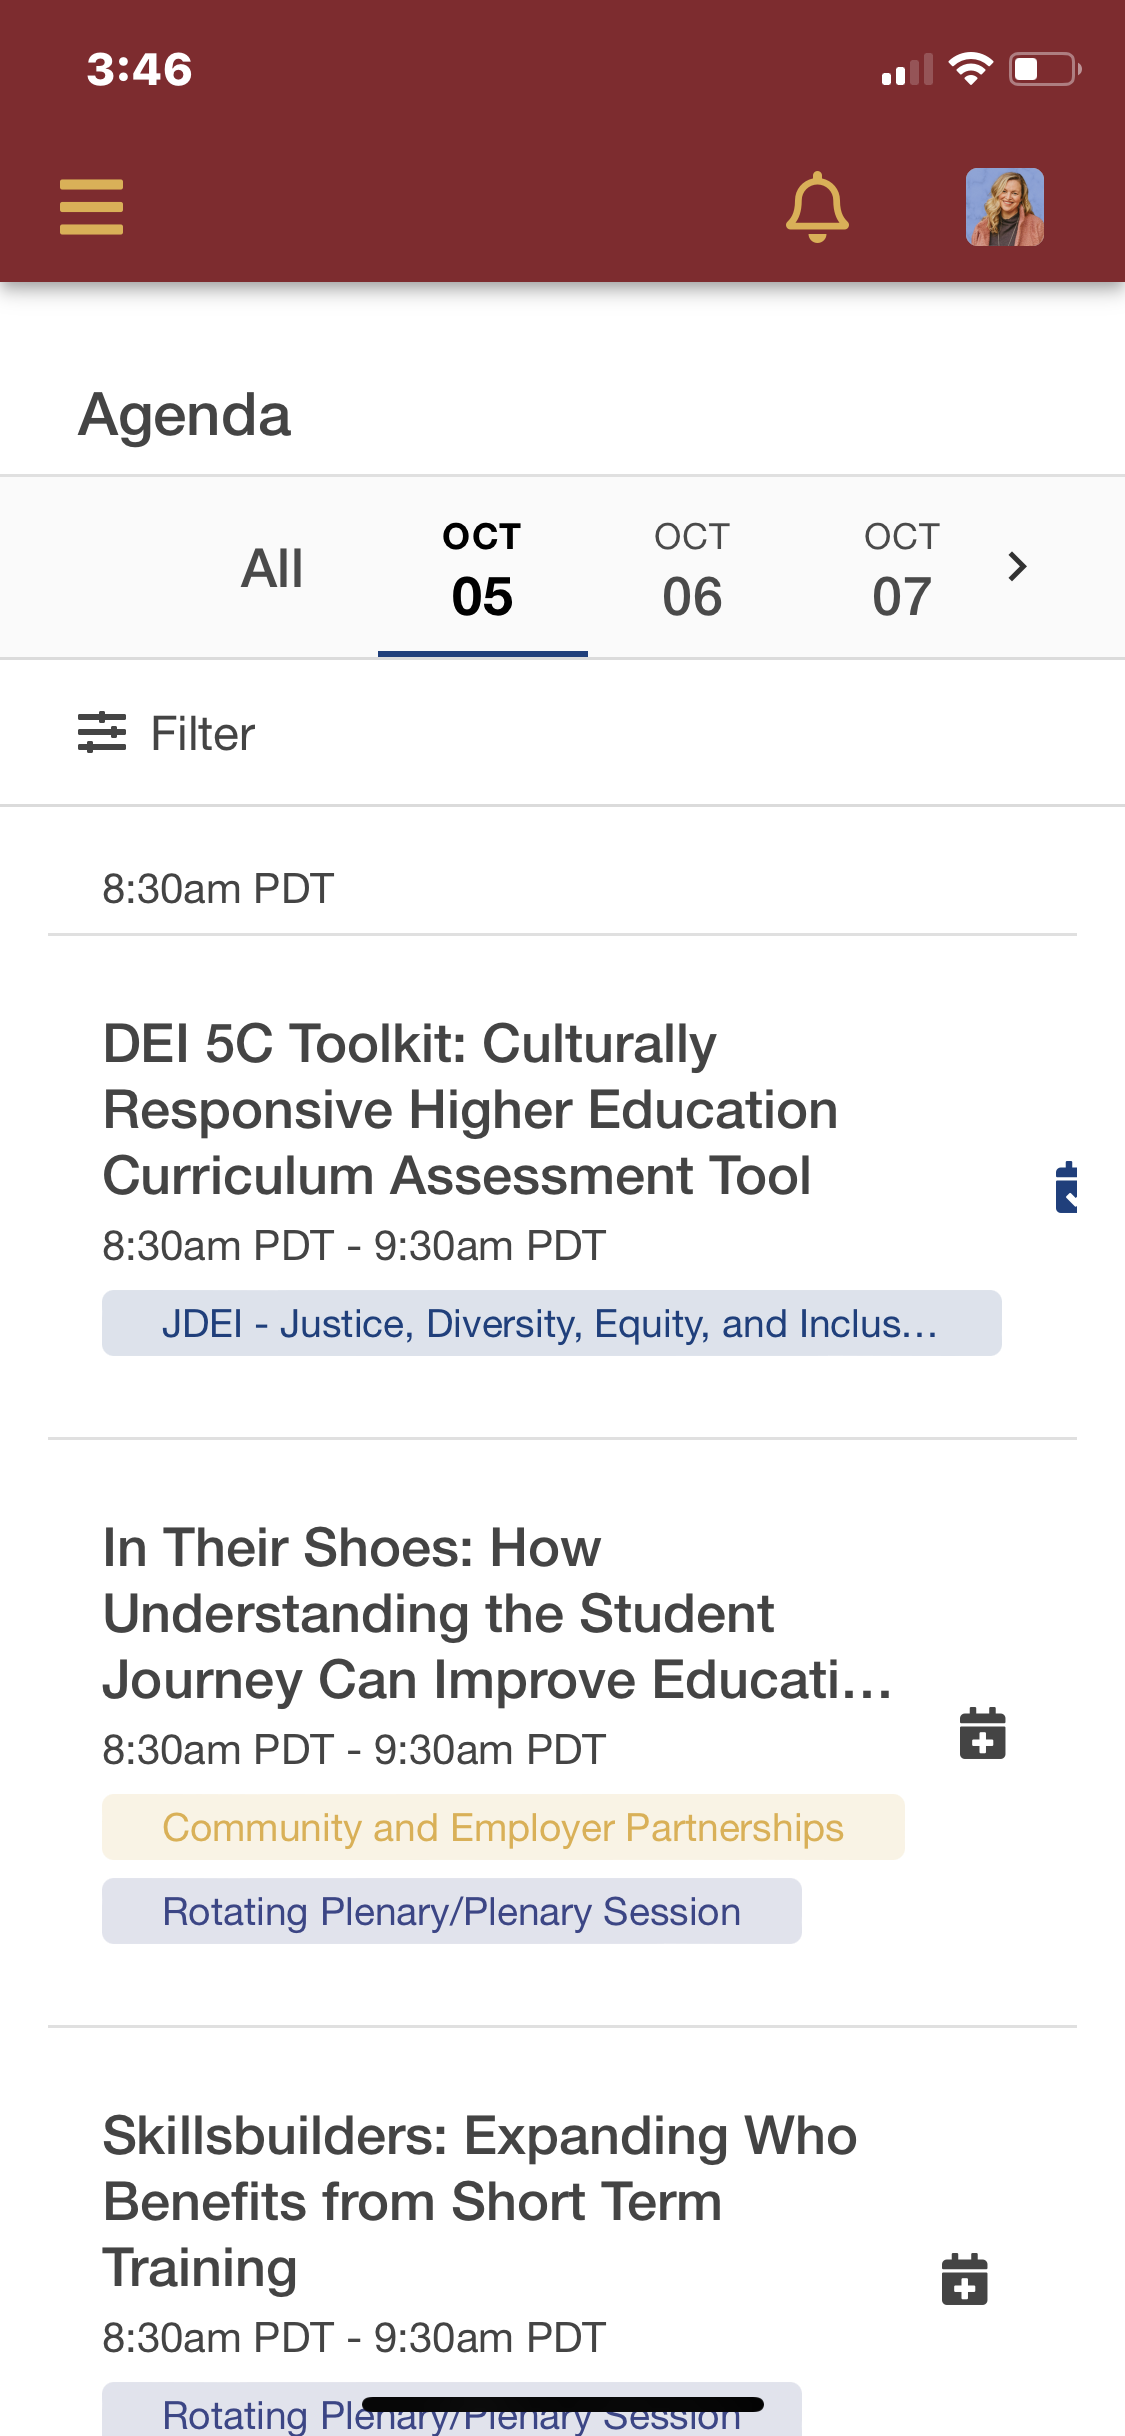
Task: Tap the Agenda page heading
Action: (185, 415)
